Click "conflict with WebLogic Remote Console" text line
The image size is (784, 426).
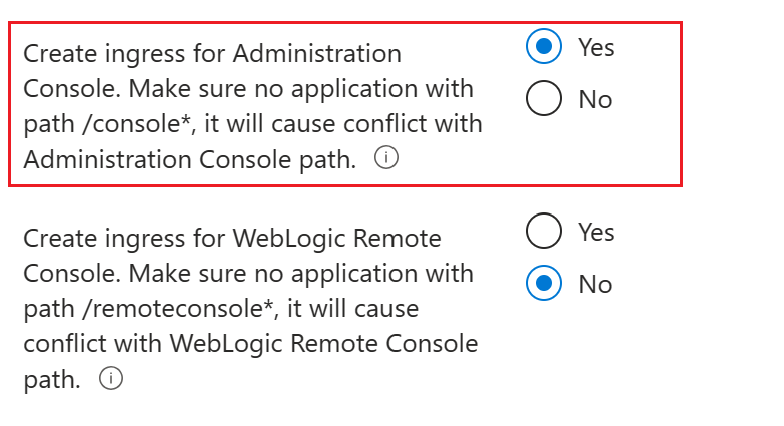[x=250, y=344]
